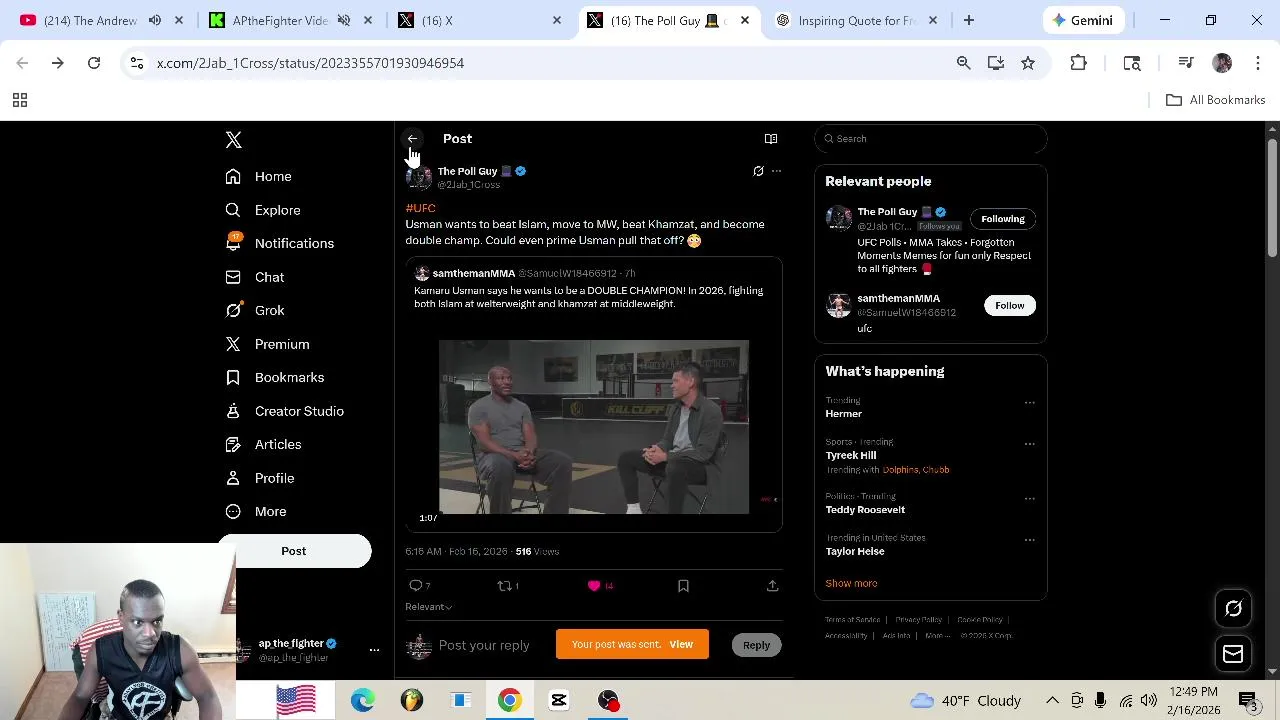Open reader view icon in Post header
Screen dimensions: 1280x720
(771, 139)
